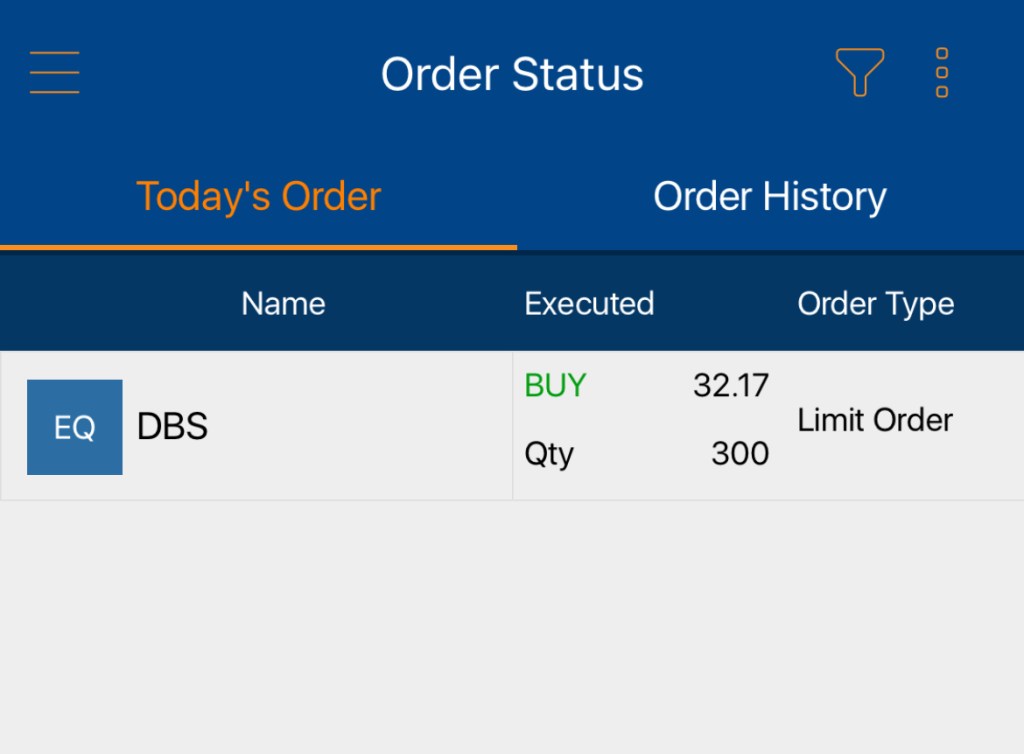Click the Order Status page title

(512, 75)
